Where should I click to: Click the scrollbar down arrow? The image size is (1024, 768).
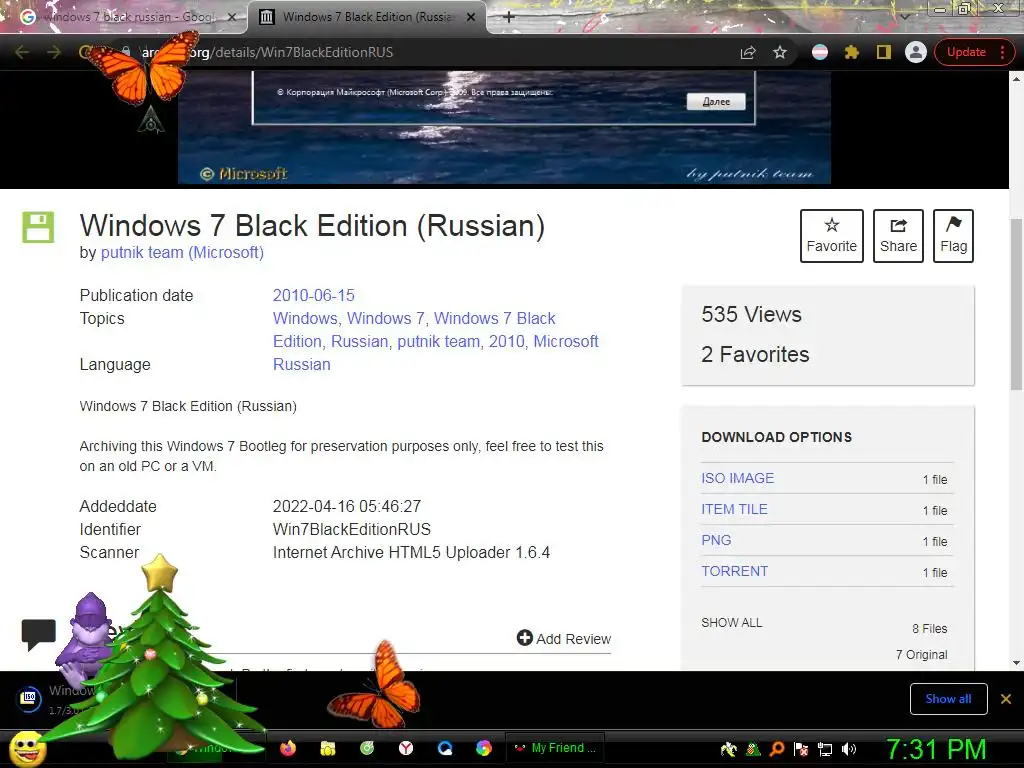coord(1016,663)
